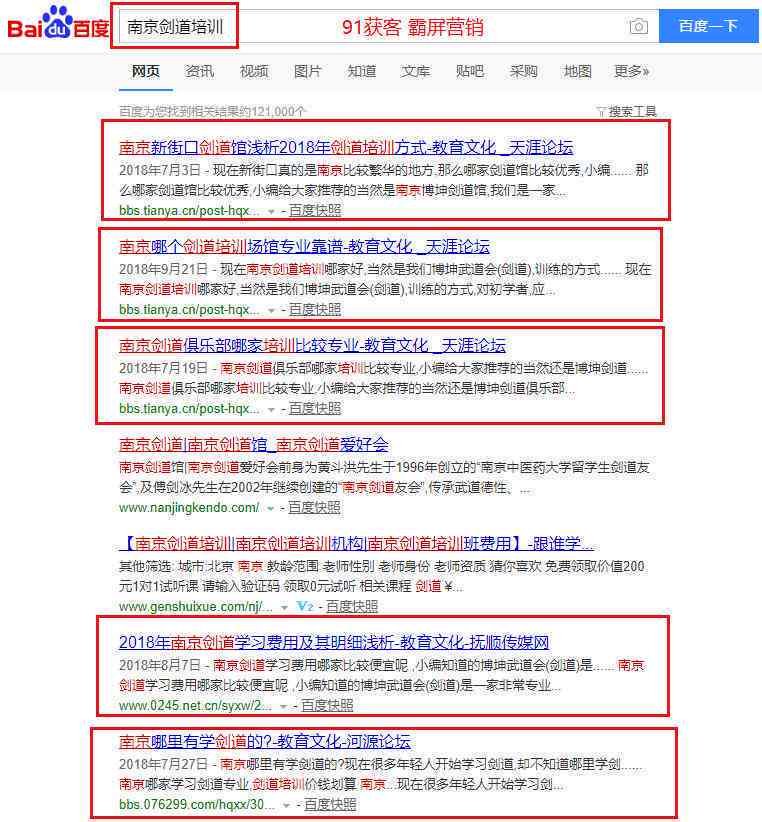Viewport: 762px width, 822px height.
Task: Switch to the 贴吧 tab
Action: pos(470,71)
